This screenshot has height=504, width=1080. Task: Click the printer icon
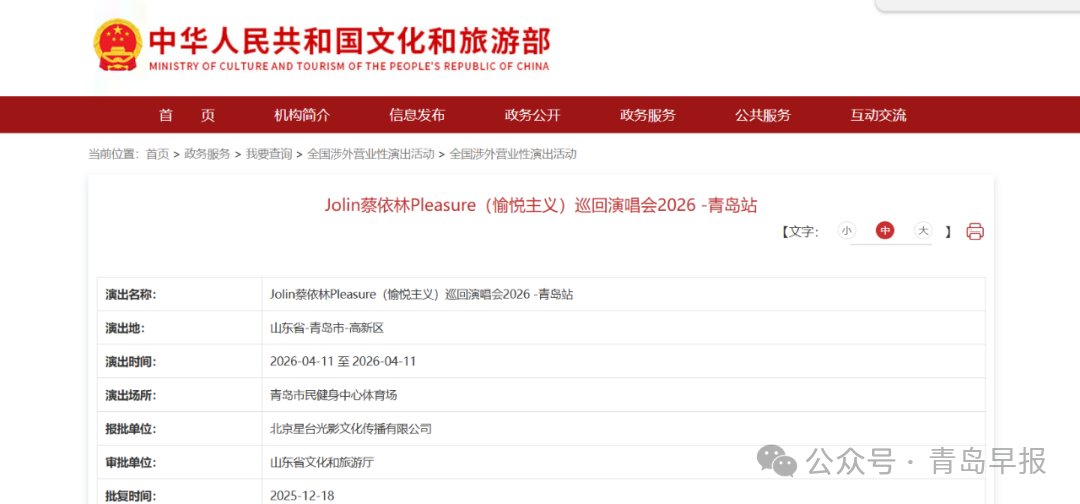[x=975, y=231]
